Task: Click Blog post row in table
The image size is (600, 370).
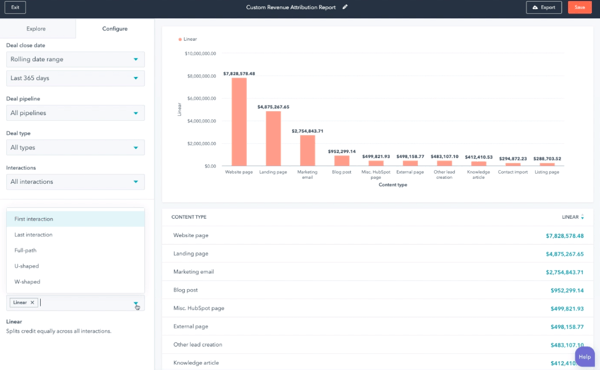Action: tap(377, 290)
